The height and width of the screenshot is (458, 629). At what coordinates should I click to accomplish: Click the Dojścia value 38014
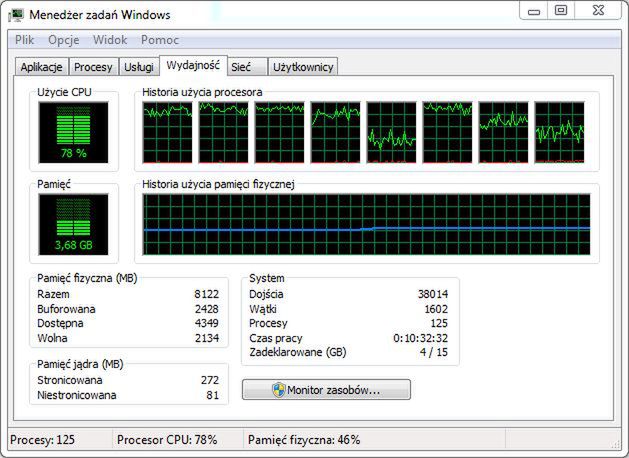pyautogui.click(x=433, y=294)
